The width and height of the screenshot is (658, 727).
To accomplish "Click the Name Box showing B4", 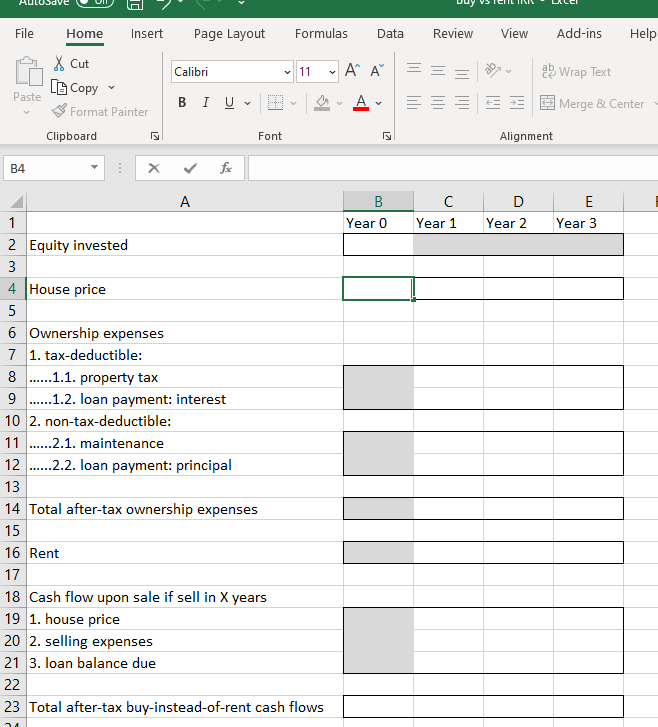I will [x=46, y=168].
